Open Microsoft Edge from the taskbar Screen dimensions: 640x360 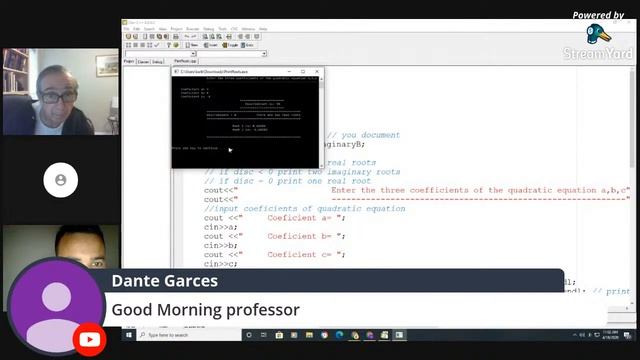pos(340,335)
